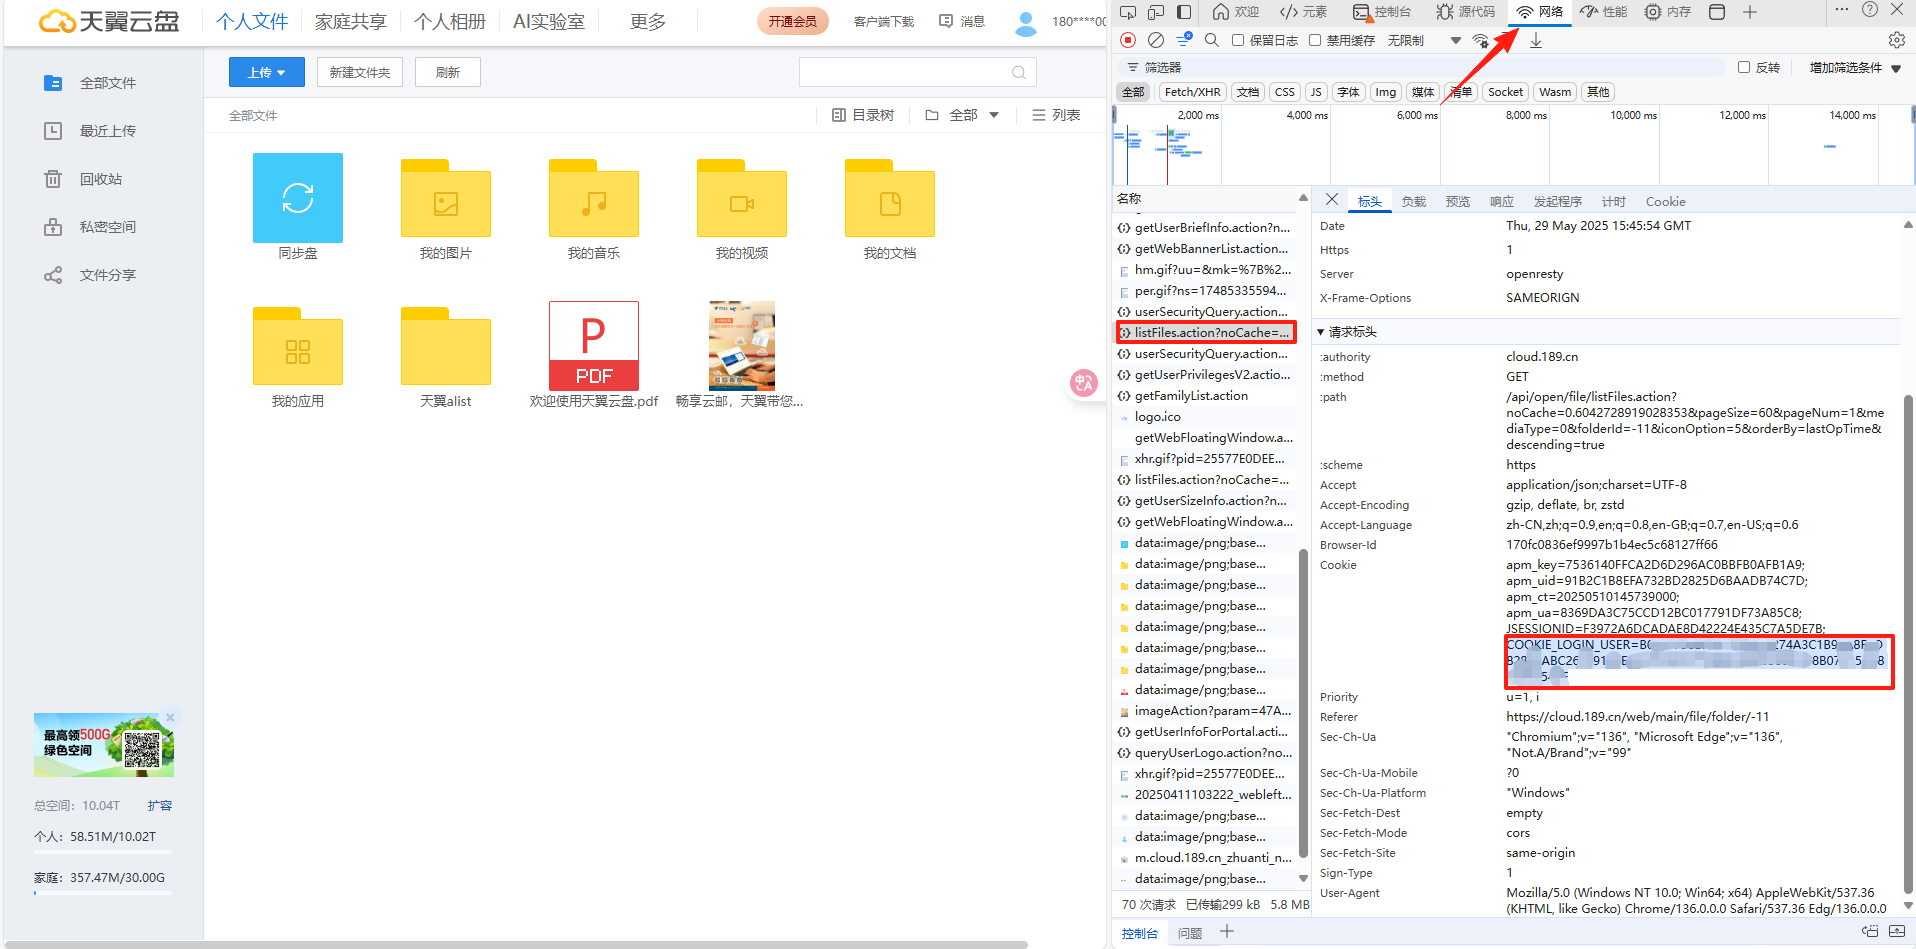
Task: Open the 全部 file type dropdown
Action: [x=962, y=115]
